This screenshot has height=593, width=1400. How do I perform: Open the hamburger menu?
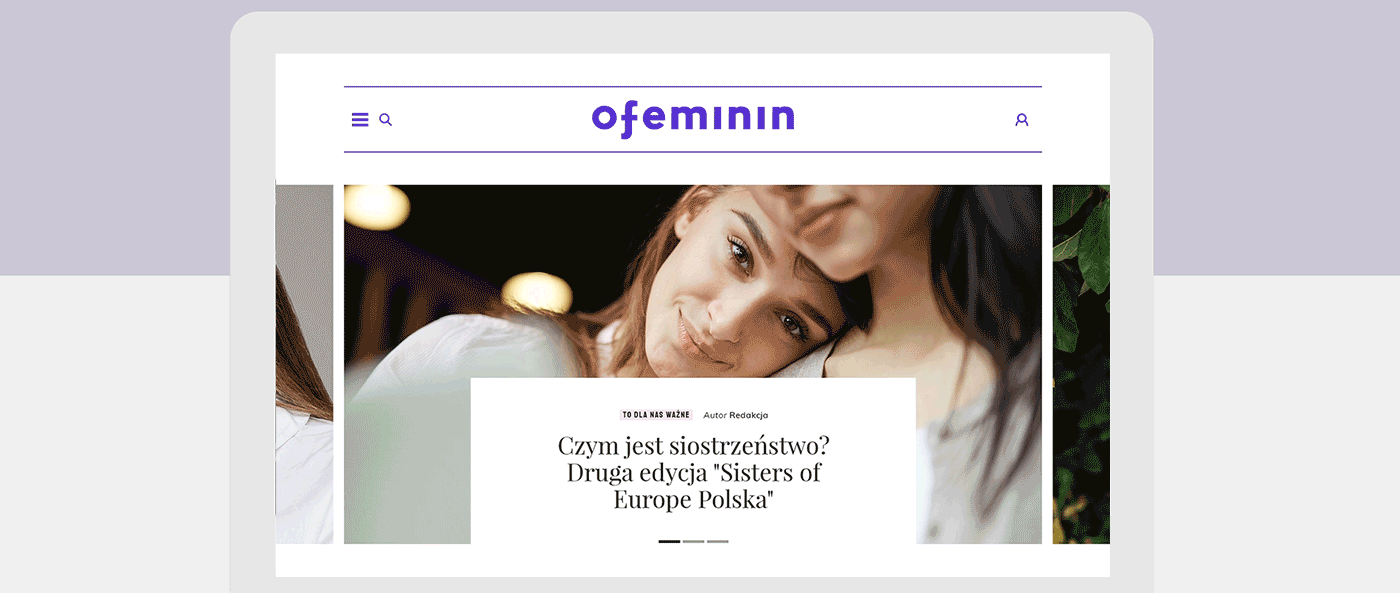pyautogui.click(x=360, y=120)
